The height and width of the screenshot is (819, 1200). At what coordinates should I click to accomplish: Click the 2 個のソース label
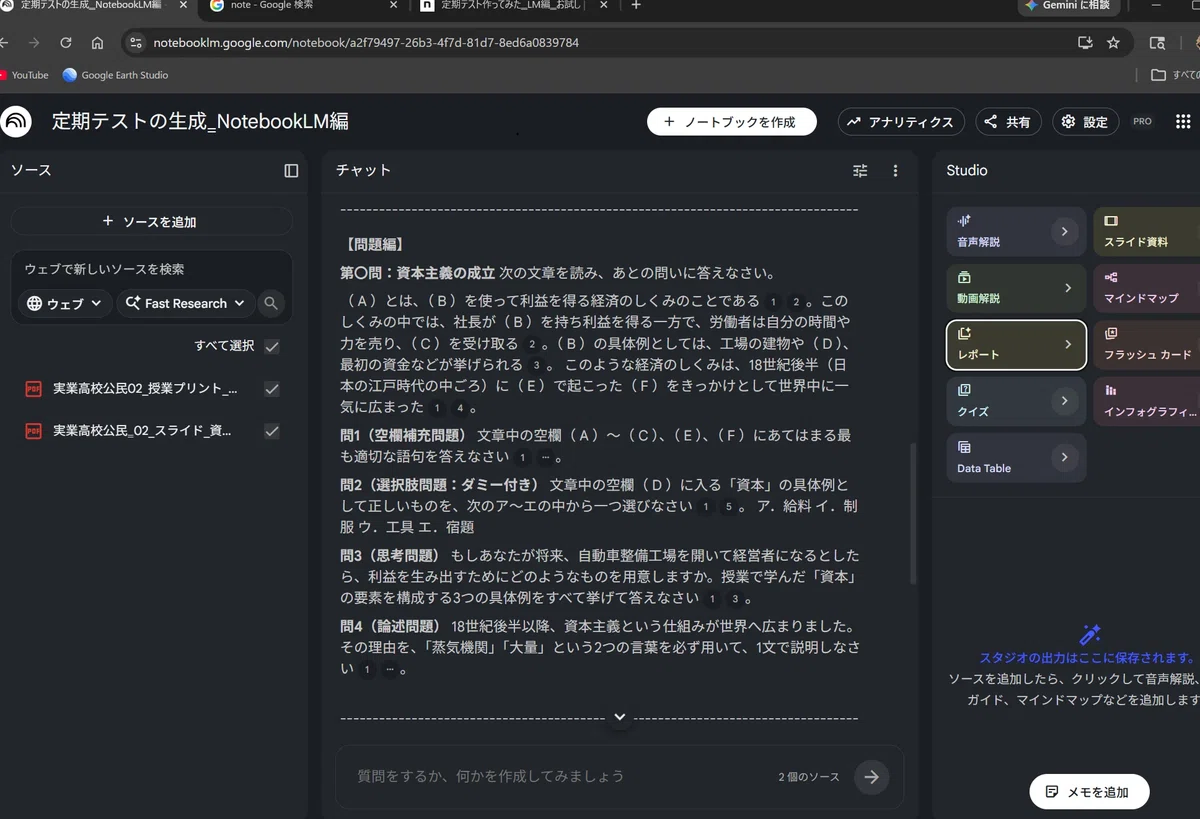pos(809,777)
